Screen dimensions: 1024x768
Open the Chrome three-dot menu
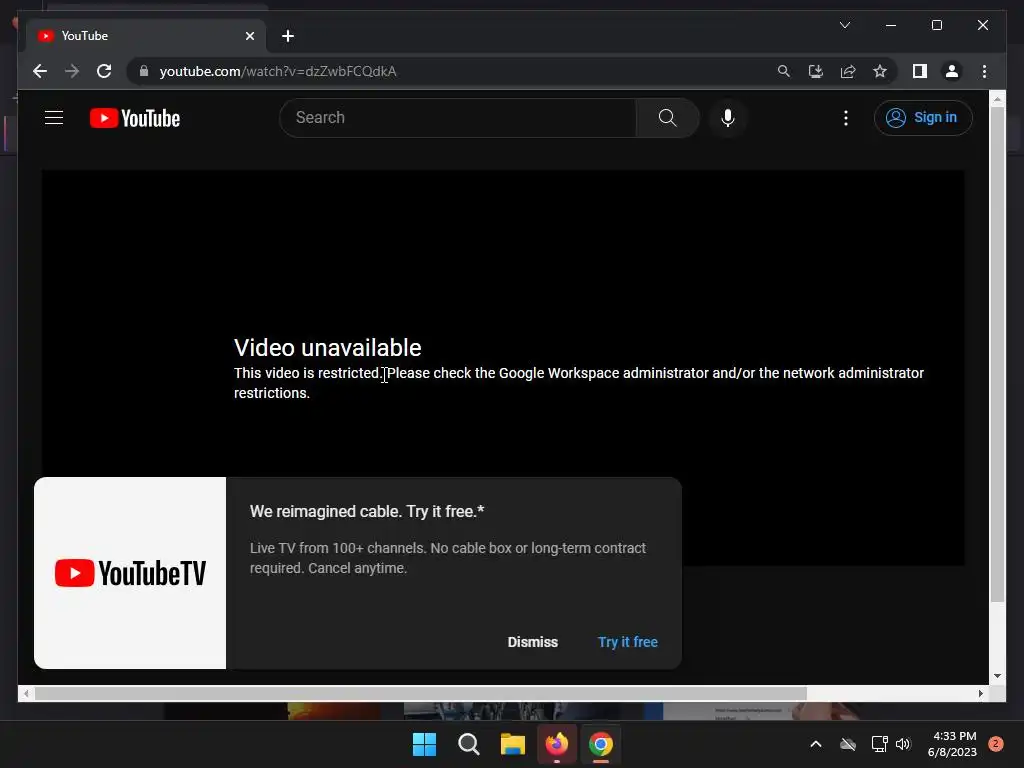click(984, 71)
